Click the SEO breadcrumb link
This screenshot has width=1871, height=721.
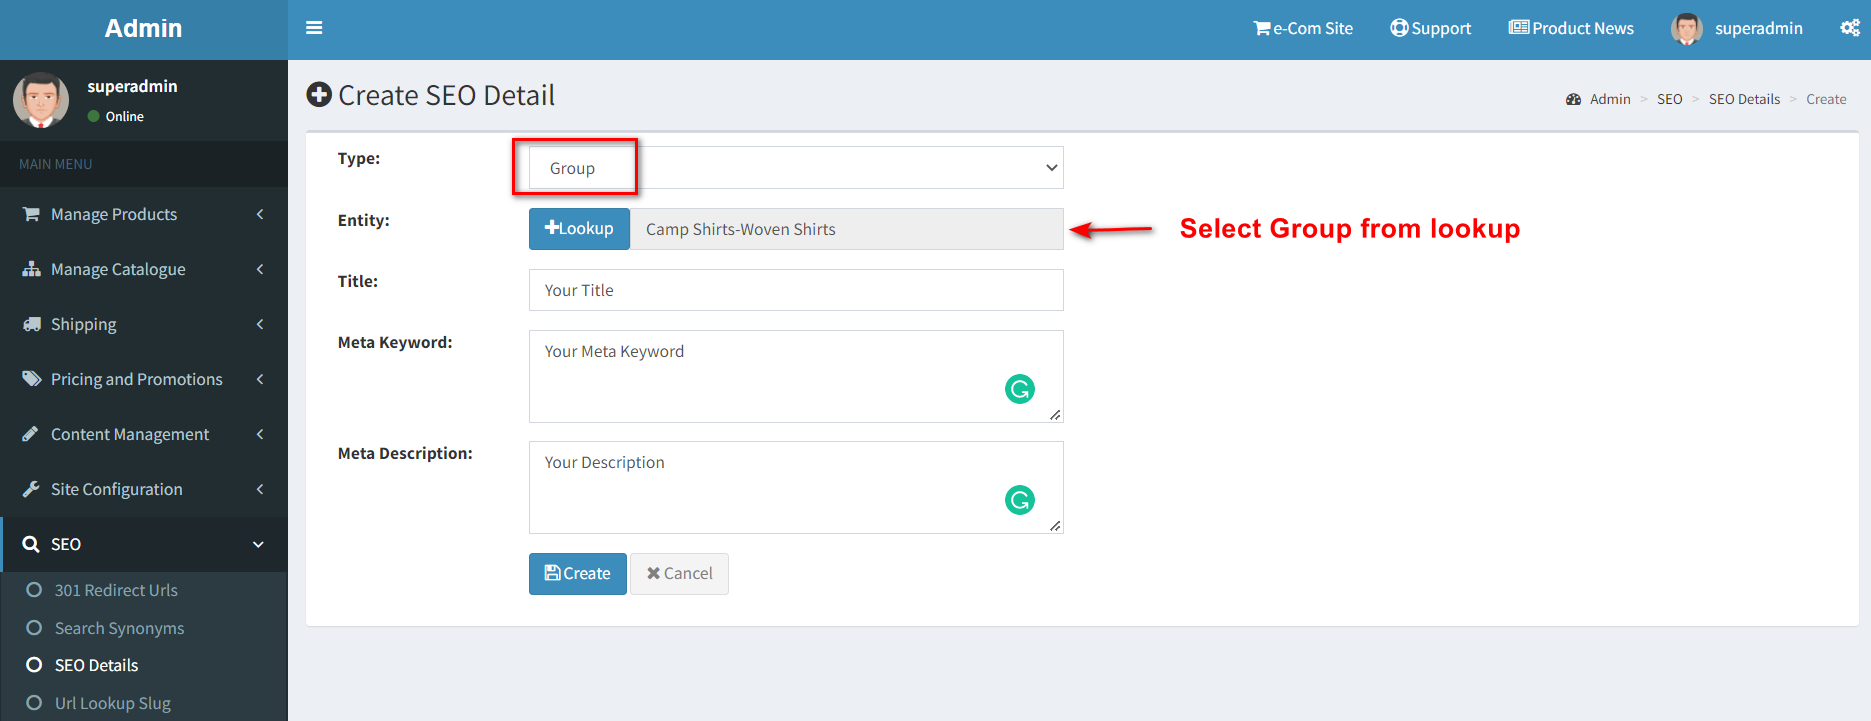click(1670, 99)
